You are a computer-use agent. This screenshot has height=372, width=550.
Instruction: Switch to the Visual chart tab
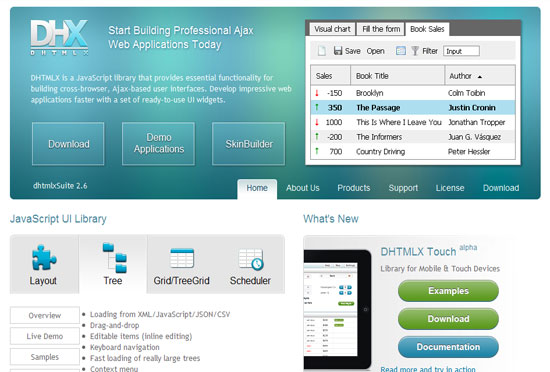(x=332, y=29)
